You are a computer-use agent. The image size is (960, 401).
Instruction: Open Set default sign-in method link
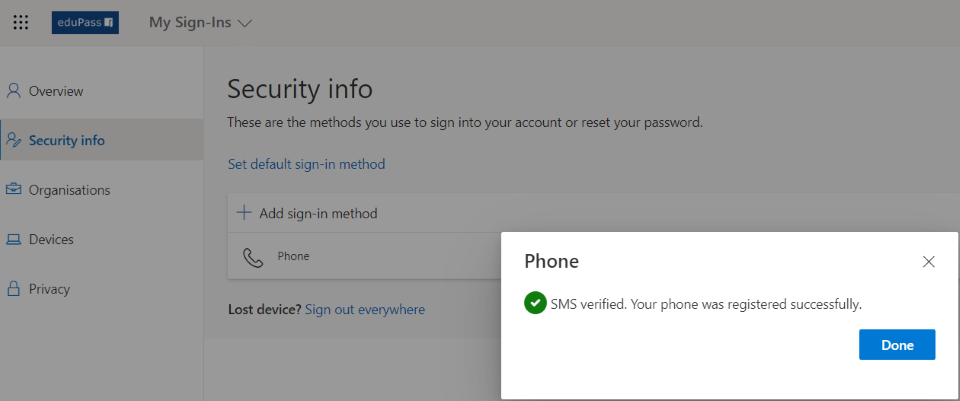pyautogui.click(x=306, y=164)
